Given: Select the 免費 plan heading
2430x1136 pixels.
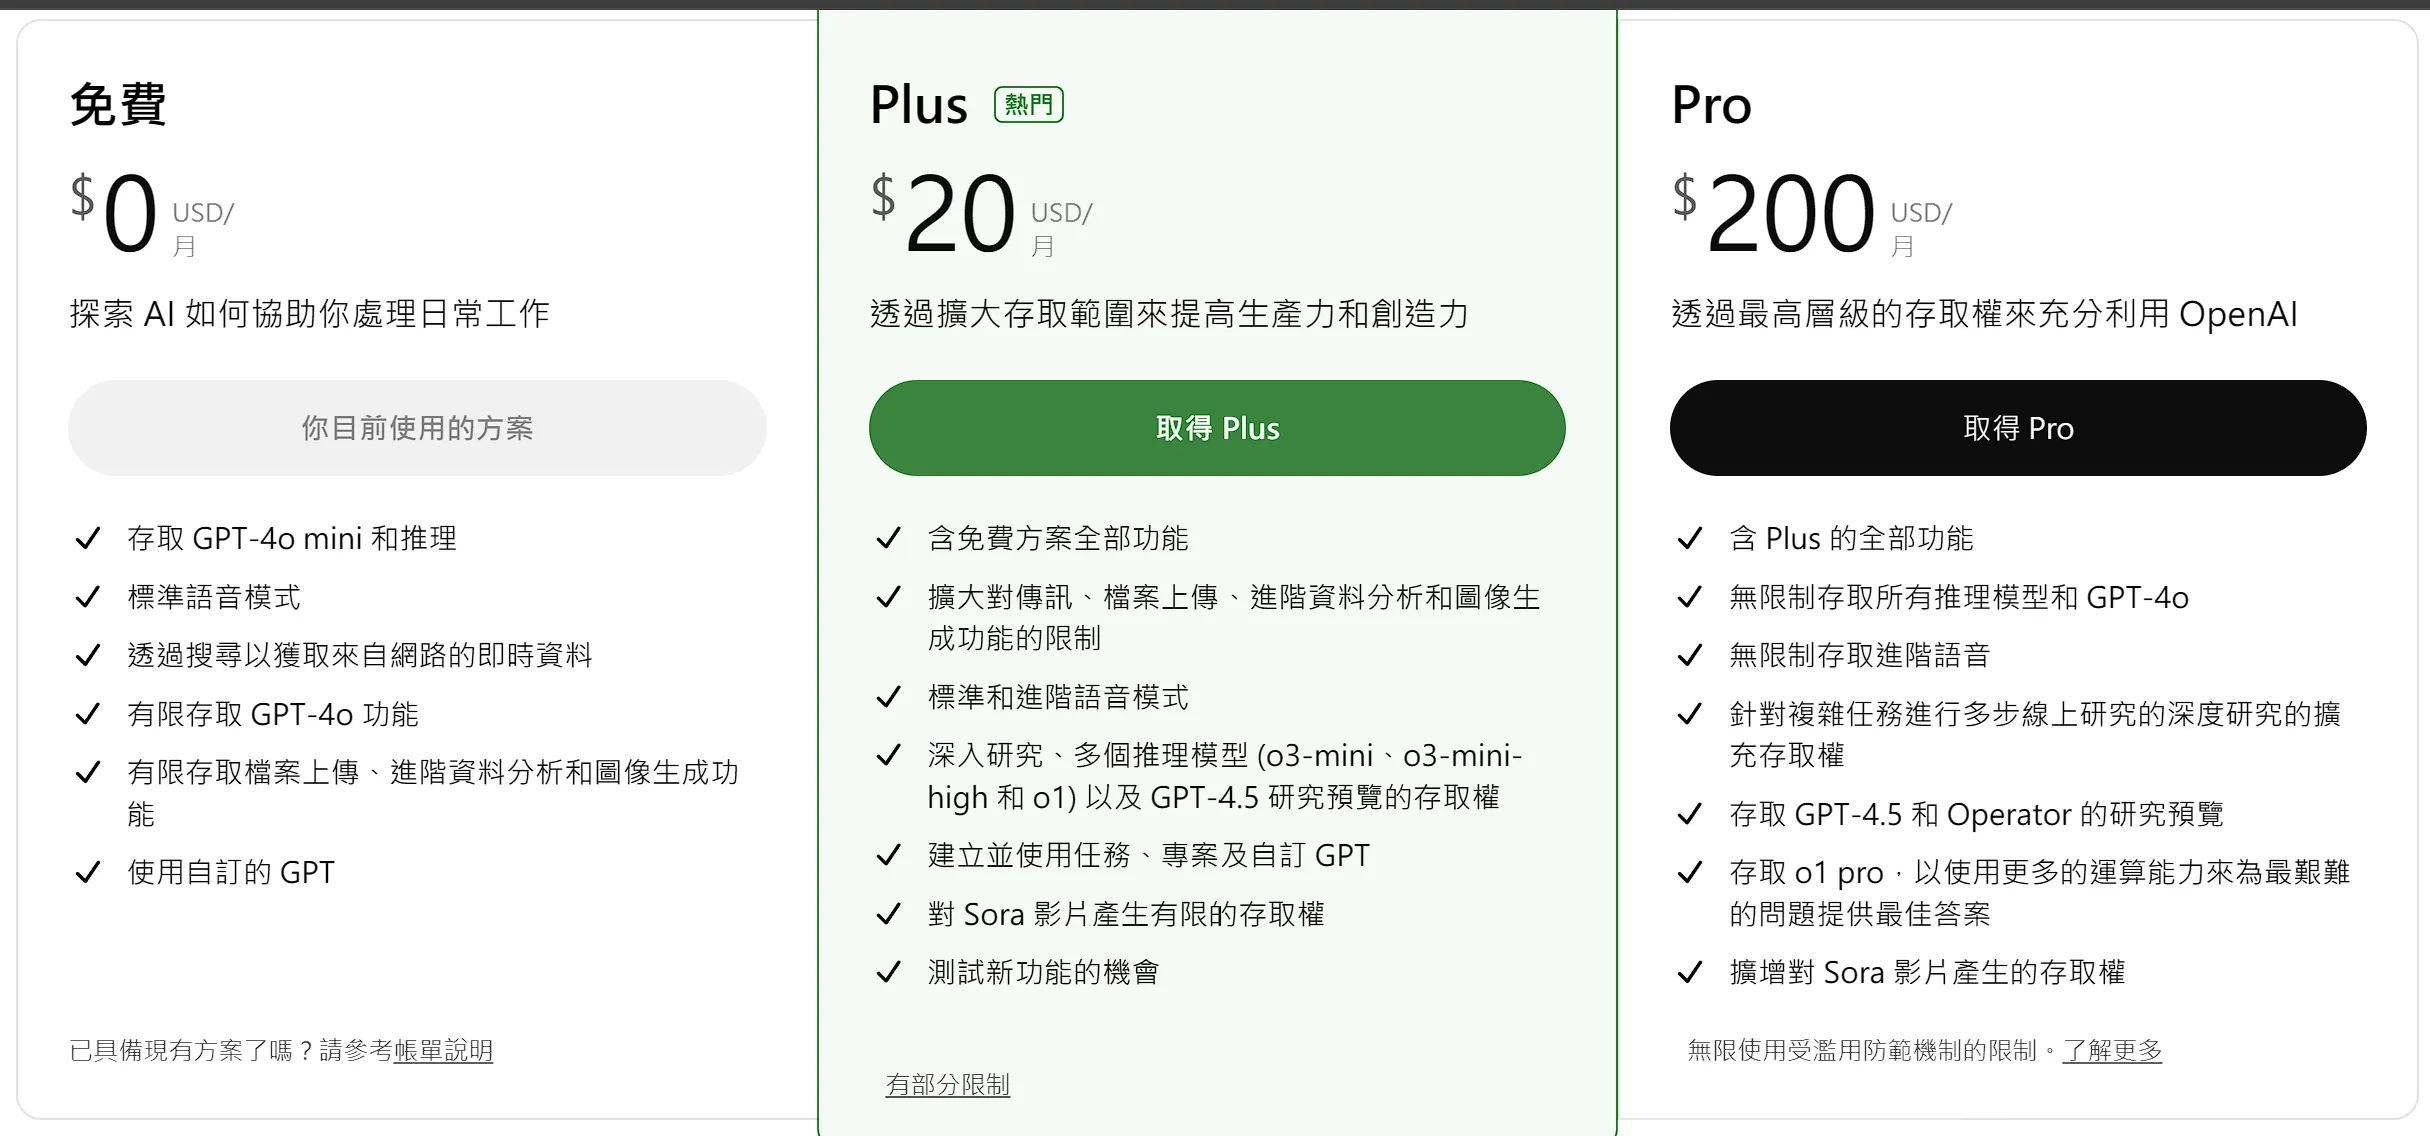Looking at the screenshot, I should click(x=117, y=104).
